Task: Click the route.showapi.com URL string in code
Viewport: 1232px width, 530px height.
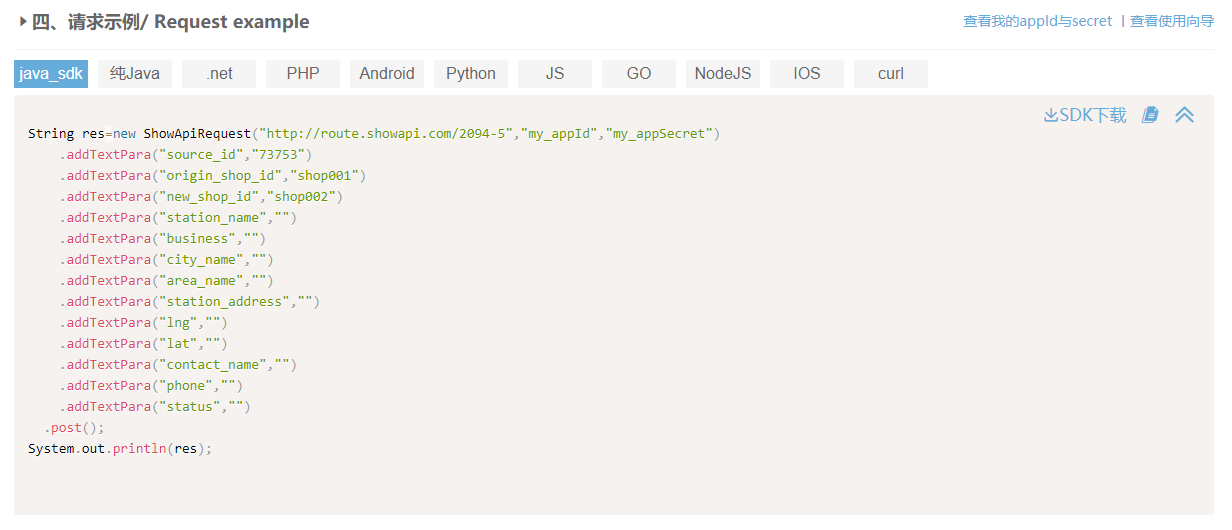Action: tap(386, 133)
